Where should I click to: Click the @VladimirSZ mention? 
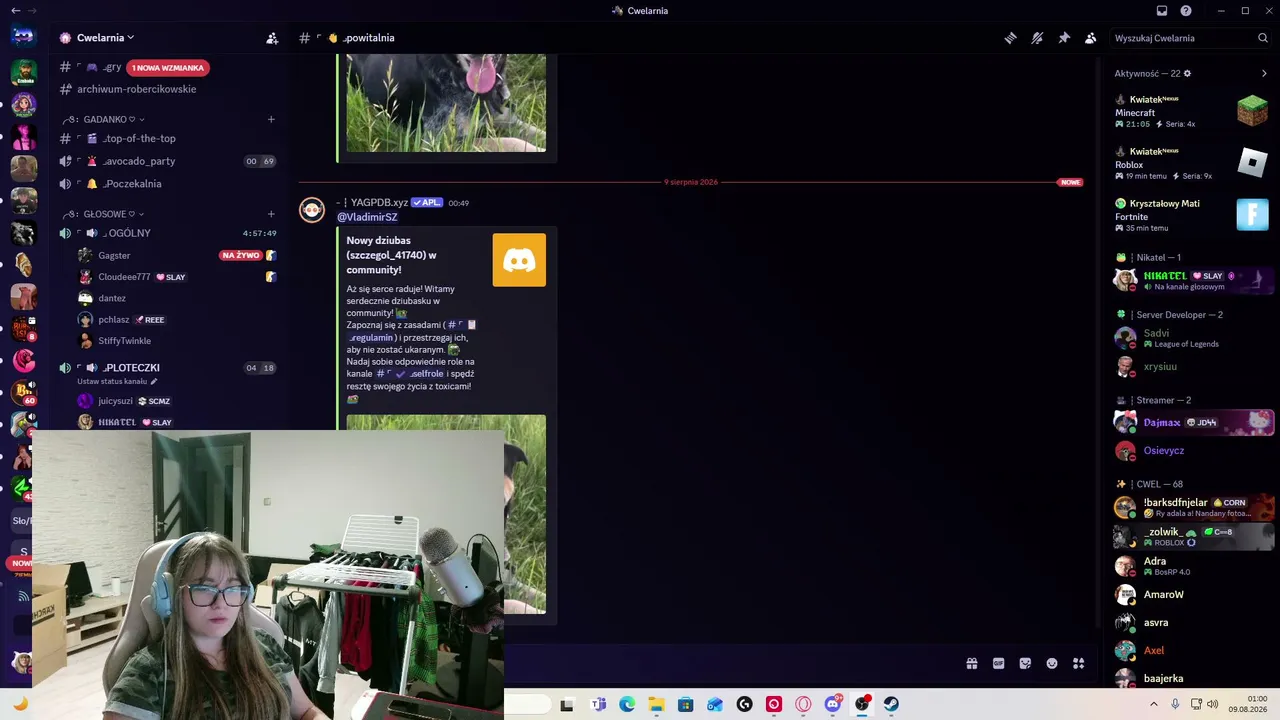(367, 217)
